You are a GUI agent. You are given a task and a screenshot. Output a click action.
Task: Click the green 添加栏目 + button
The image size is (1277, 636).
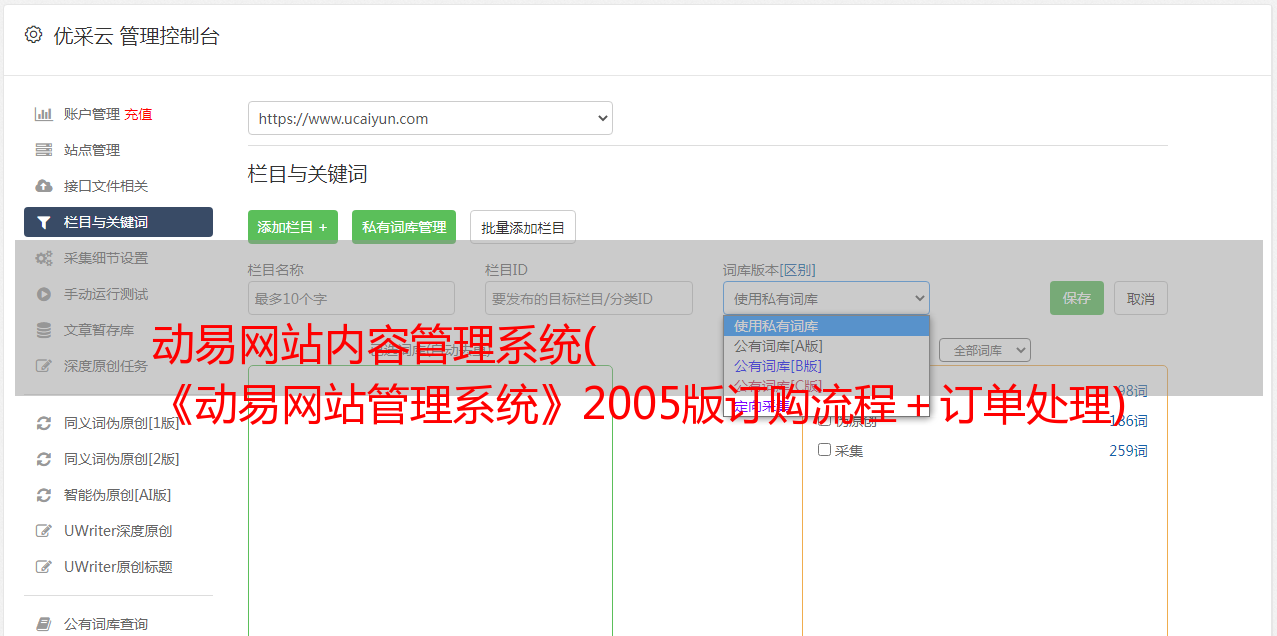point(293,227)
